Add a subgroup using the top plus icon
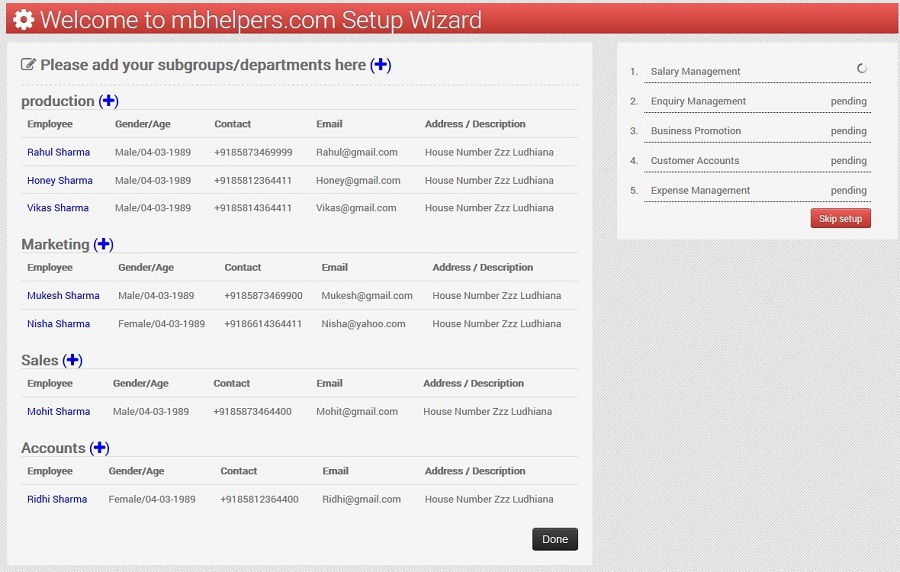 pos(380,65)
